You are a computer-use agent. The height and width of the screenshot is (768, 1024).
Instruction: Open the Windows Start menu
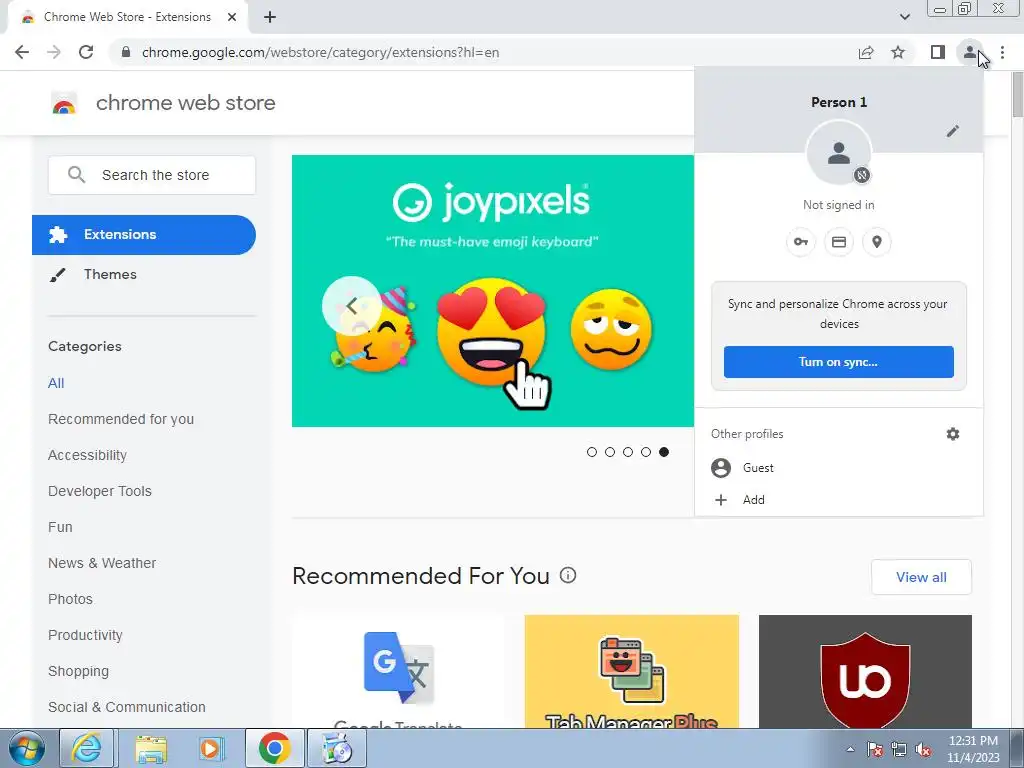coord(26,748)
